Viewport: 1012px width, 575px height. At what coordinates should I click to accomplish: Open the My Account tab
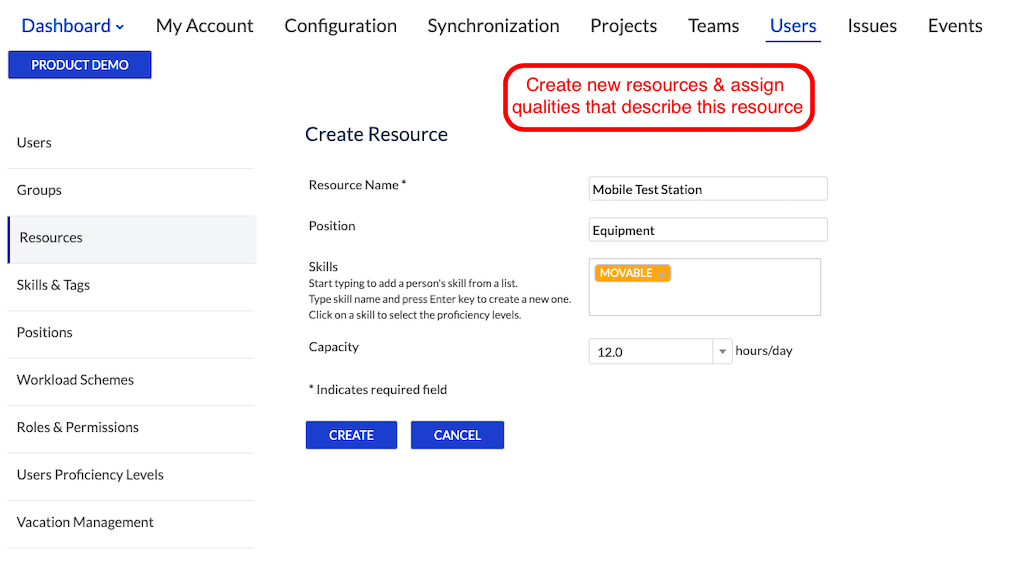(204, 26)
